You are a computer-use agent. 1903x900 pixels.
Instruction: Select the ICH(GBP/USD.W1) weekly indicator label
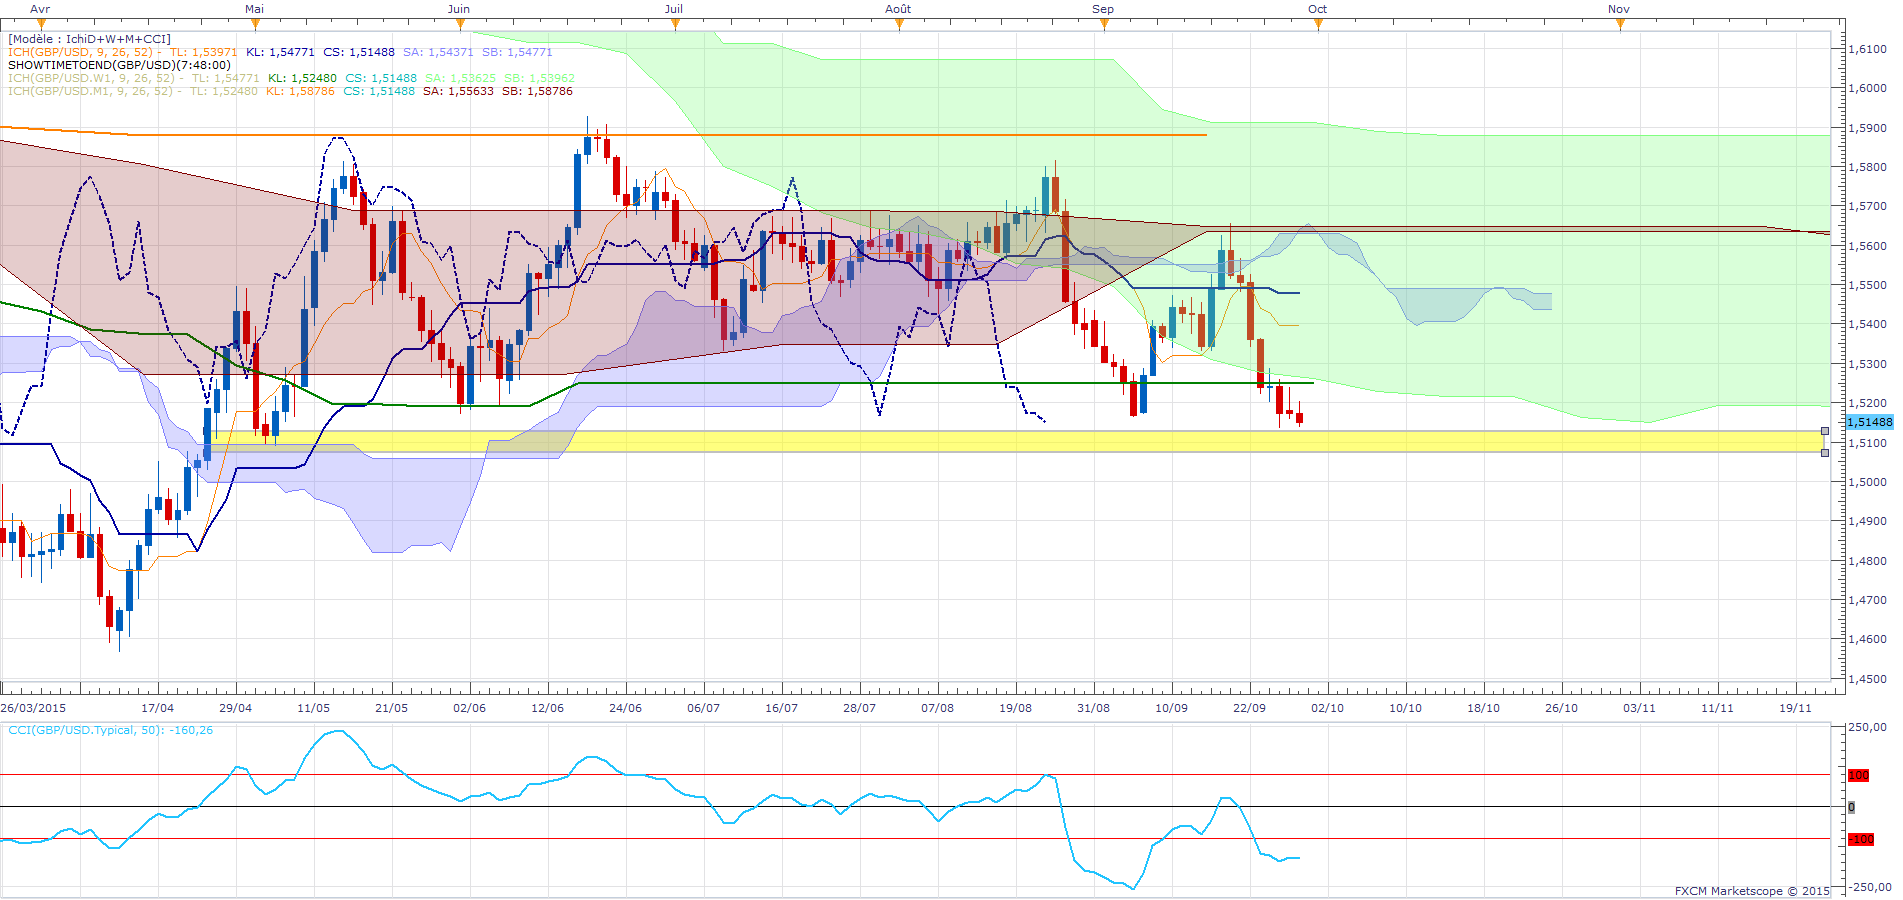[92, 78]
